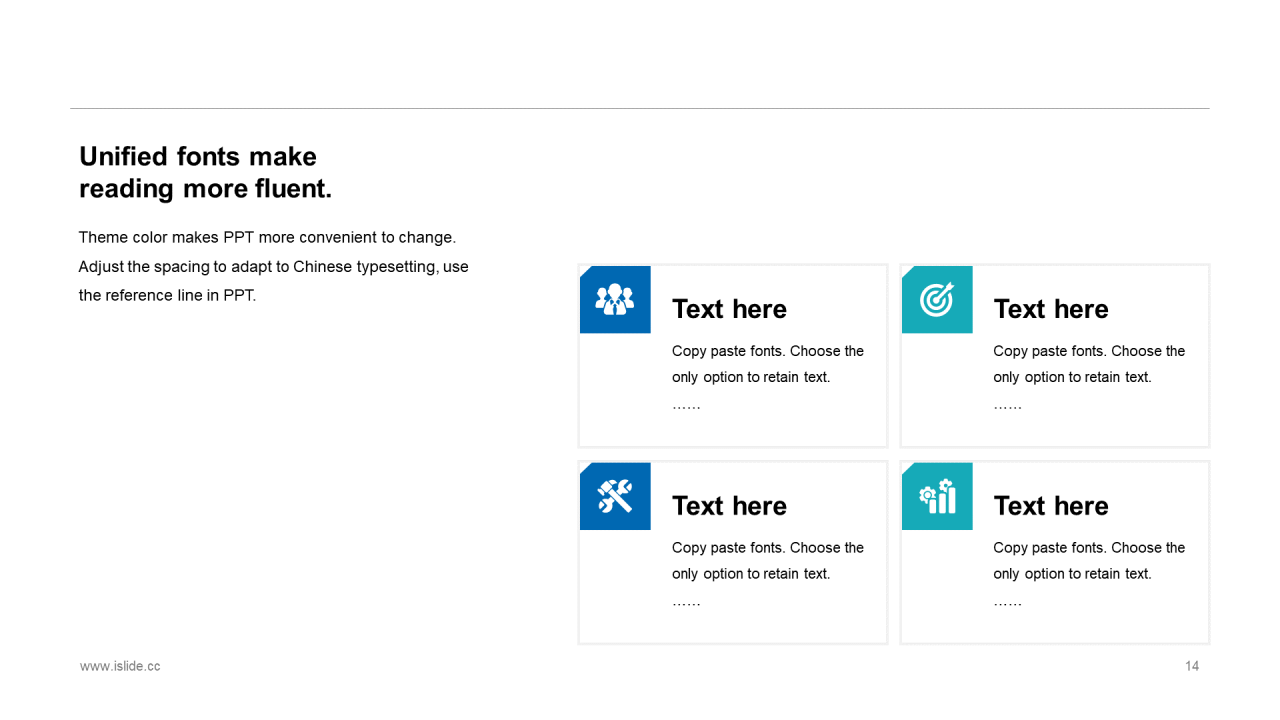Click the description text under the people icon heading
This screenshot has height=720, width=1280.
click(767, 364)
